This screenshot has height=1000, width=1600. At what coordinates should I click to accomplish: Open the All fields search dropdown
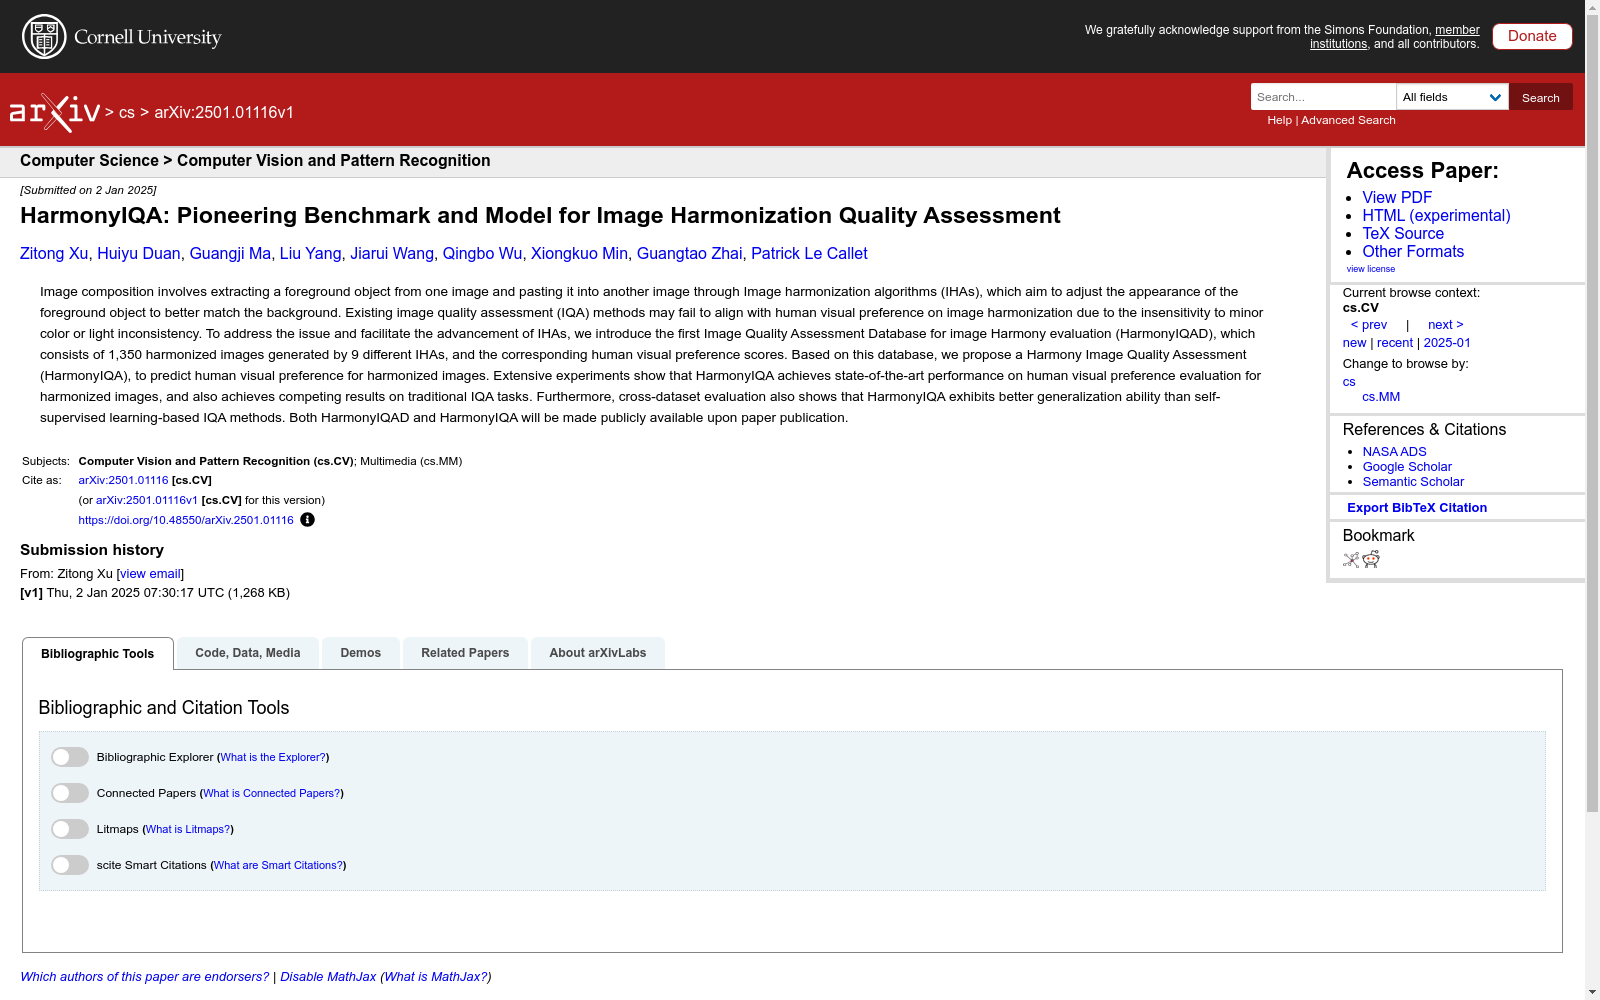click(1452, 97)
